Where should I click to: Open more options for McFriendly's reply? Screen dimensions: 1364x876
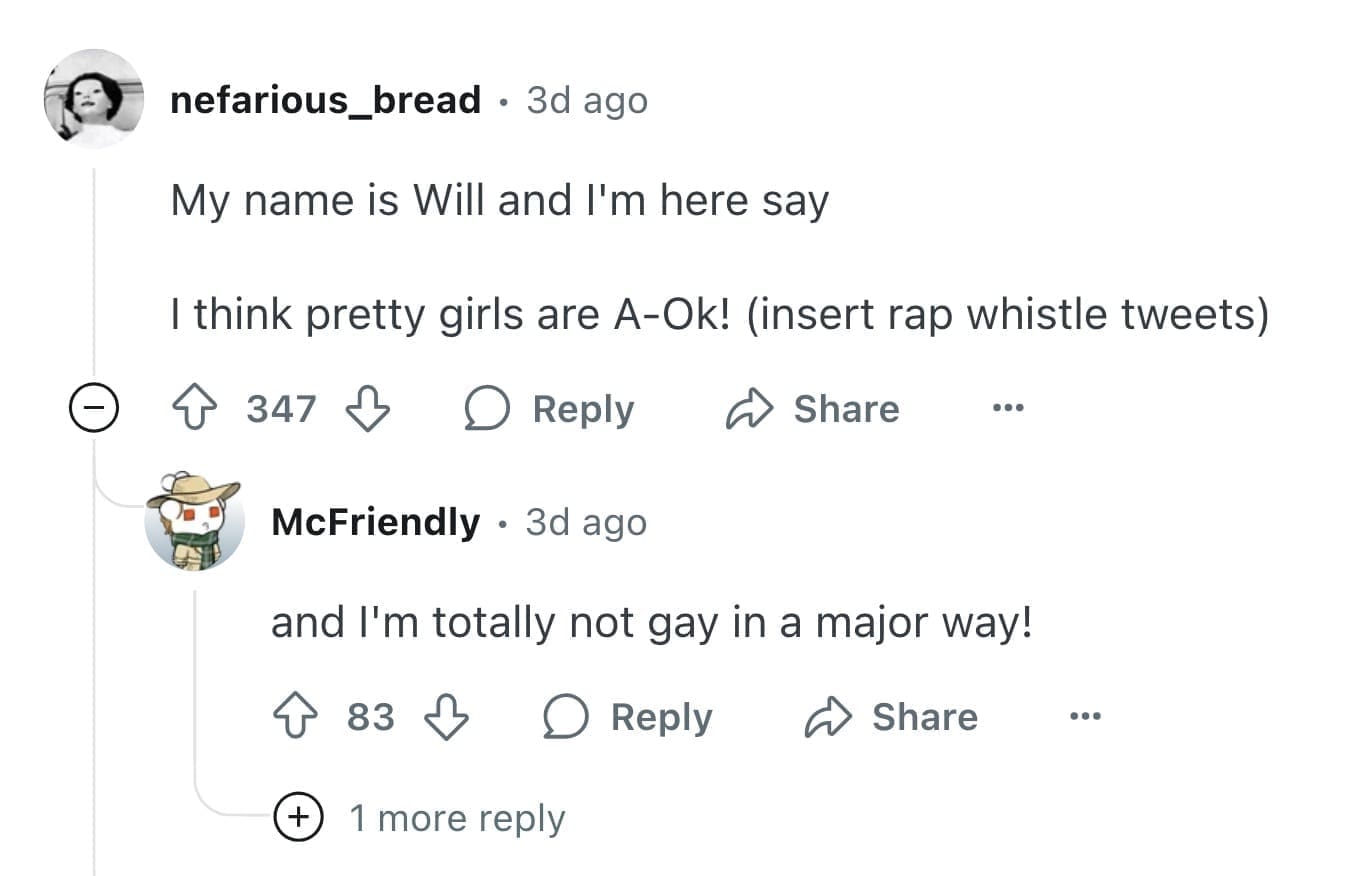(1086, 718)
